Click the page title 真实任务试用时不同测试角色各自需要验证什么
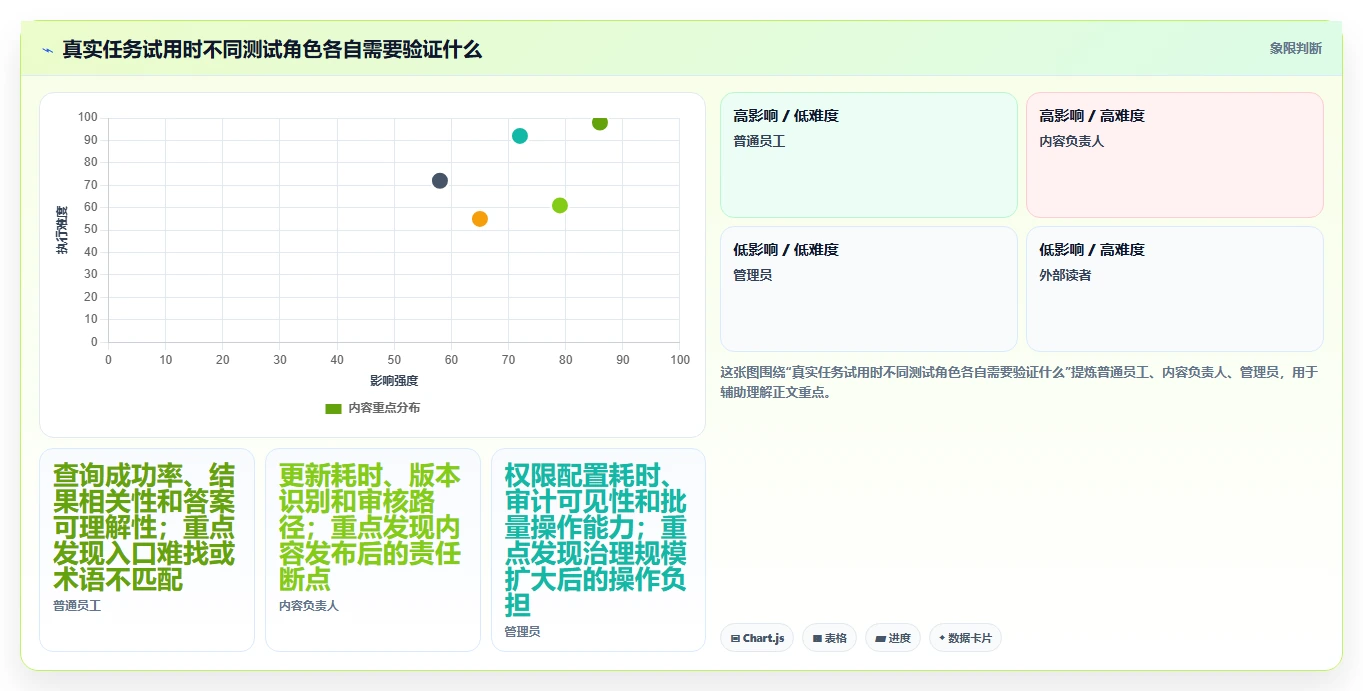The height and width of the screenshot is (691, 1363). tap(272, 50)
